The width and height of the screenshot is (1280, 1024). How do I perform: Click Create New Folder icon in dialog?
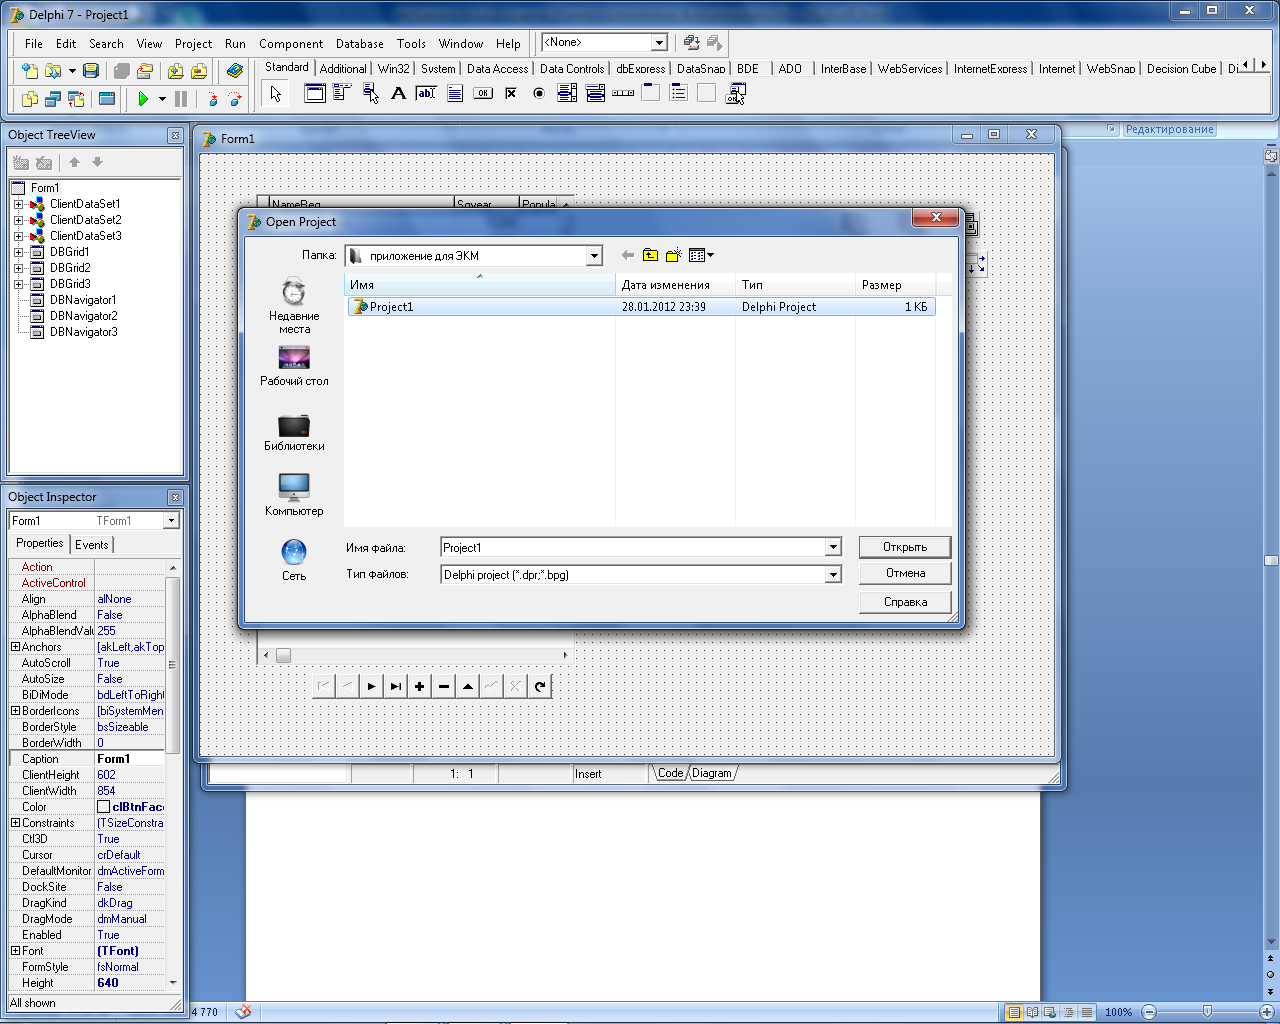point(674,255)
